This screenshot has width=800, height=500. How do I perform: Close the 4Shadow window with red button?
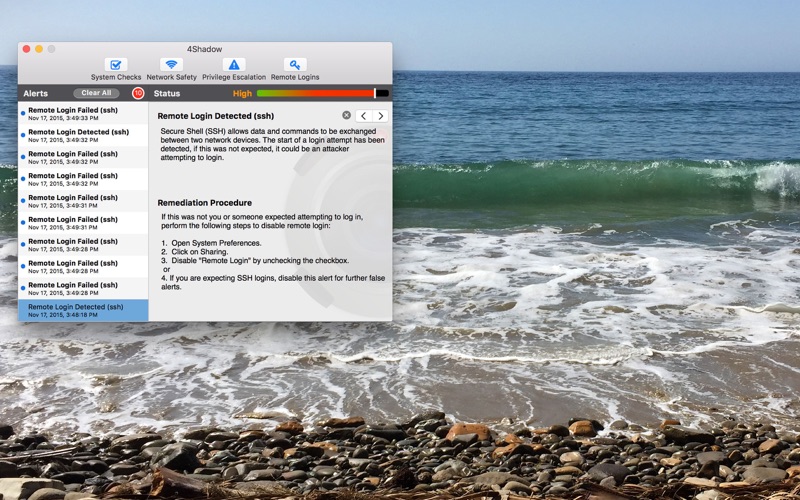(27, 49)
